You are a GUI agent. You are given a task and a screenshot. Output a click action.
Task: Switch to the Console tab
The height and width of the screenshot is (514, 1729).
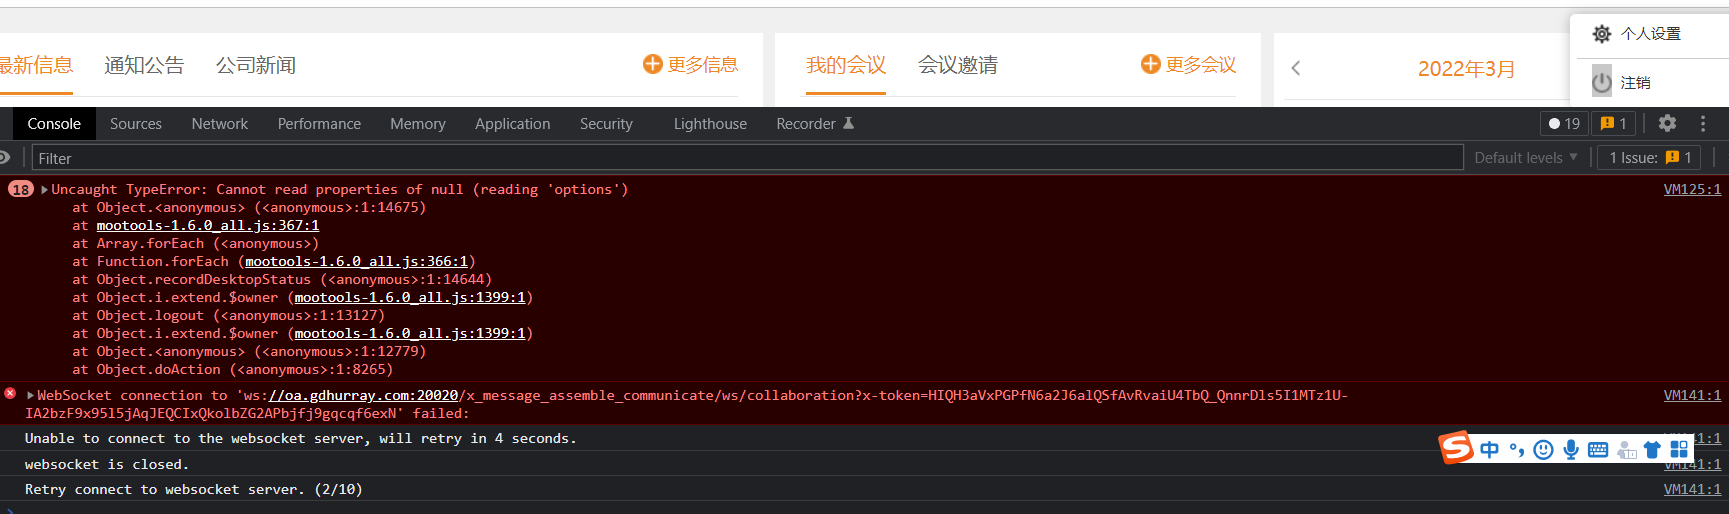tap(54, 123)
